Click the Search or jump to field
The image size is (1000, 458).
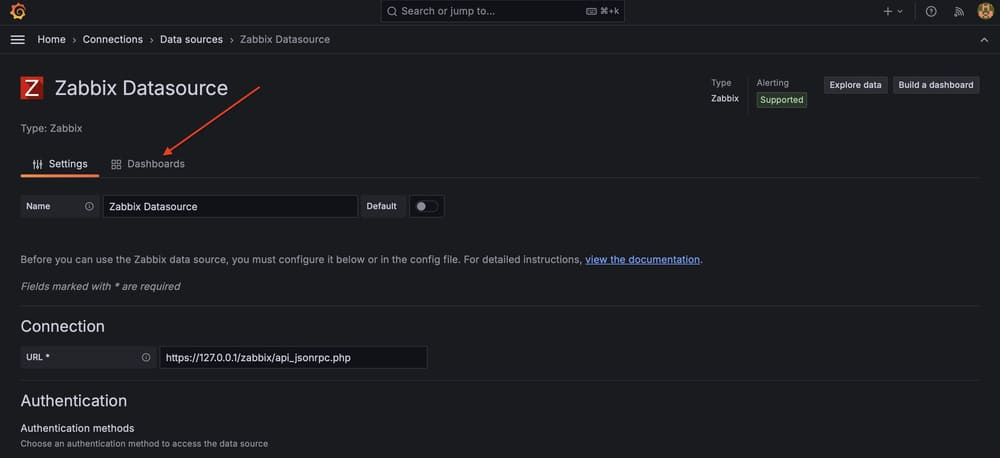[503, 11]
